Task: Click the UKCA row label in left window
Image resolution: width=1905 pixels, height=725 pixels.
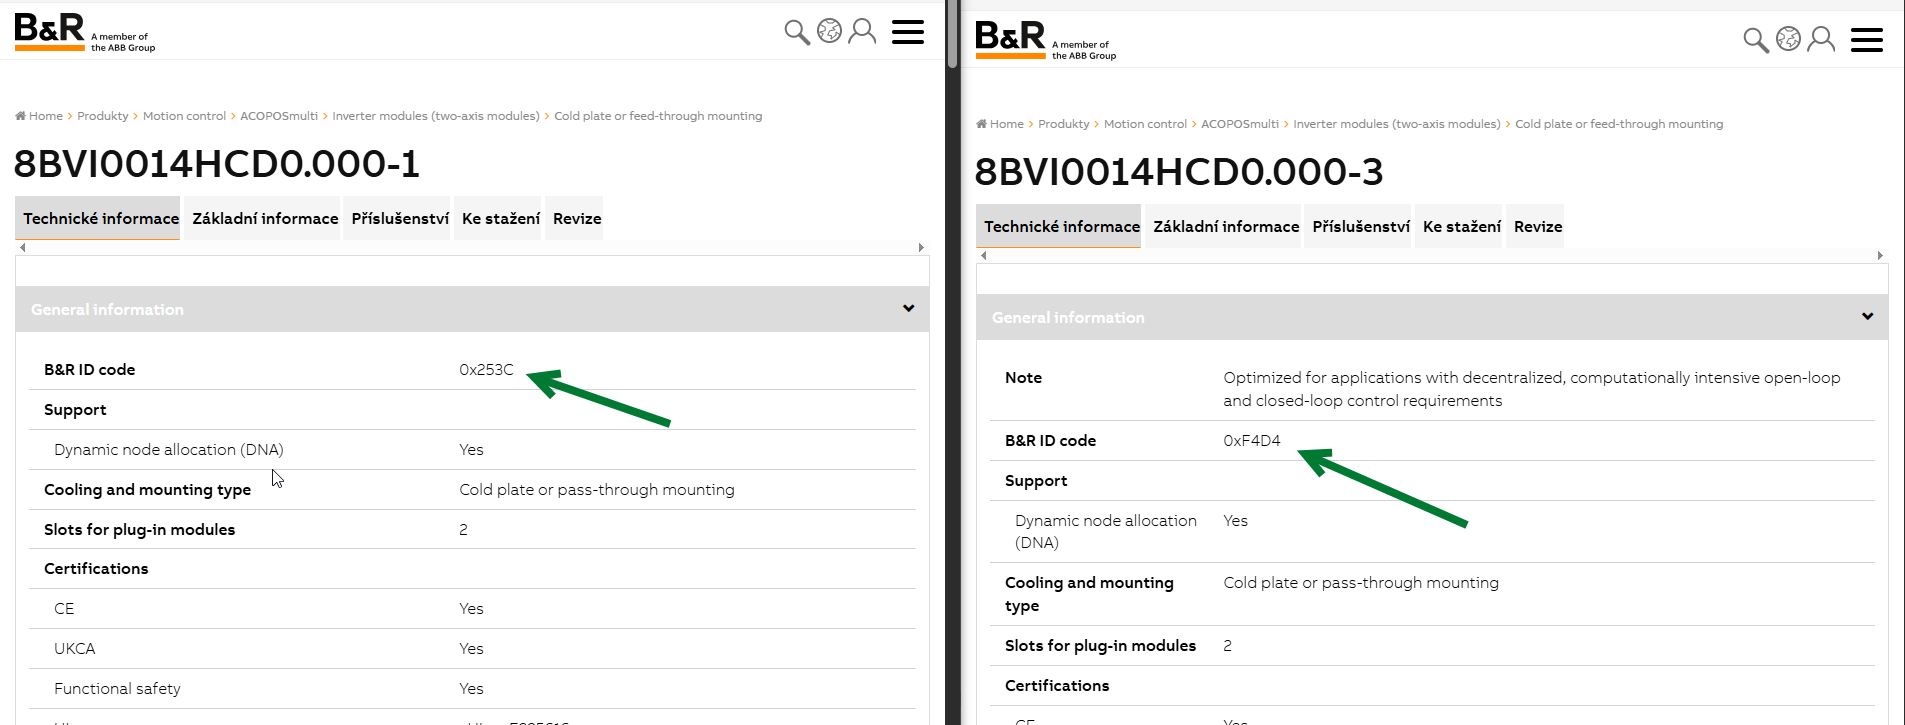Action: pyautogui.click(x=75, y=649)
